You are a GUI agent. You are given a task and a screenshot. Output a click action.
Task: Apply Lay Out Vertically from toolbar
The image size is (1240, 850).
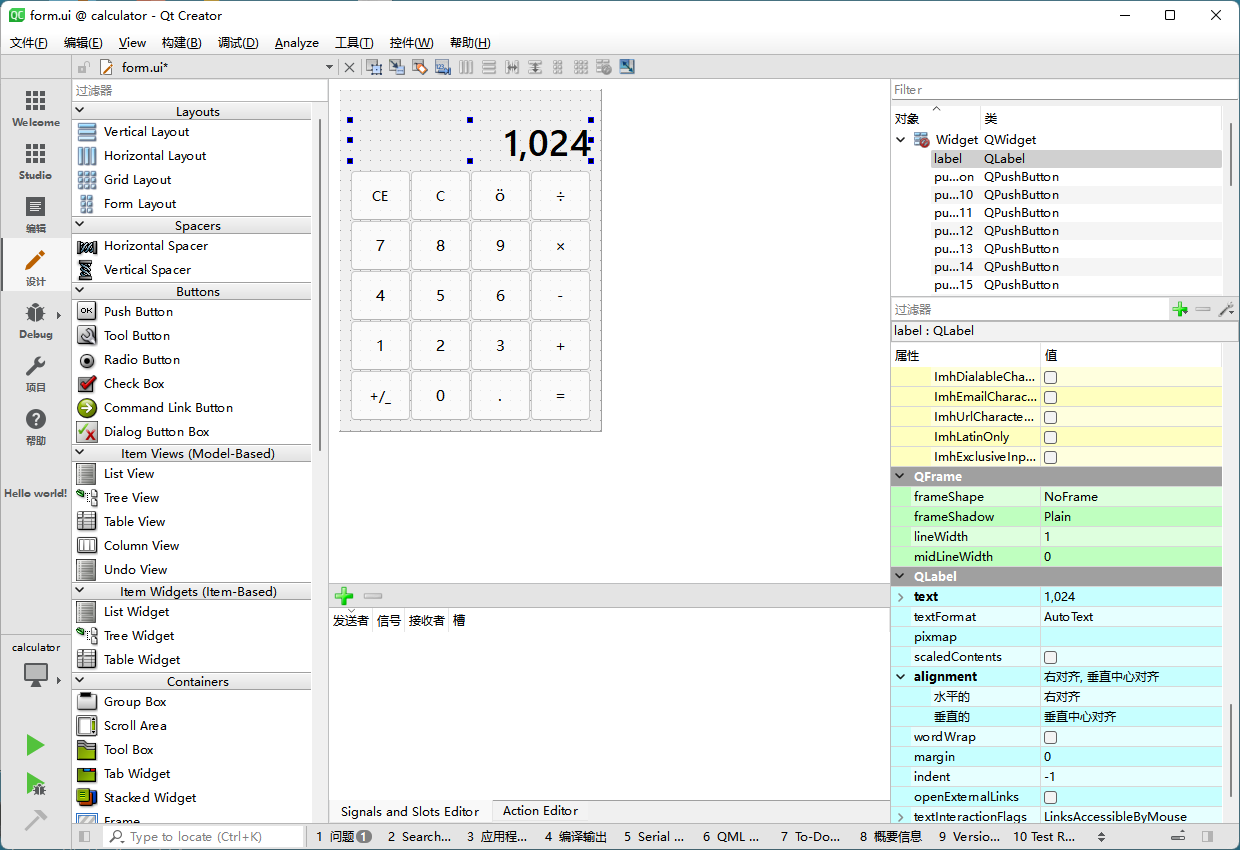point(489,67)
